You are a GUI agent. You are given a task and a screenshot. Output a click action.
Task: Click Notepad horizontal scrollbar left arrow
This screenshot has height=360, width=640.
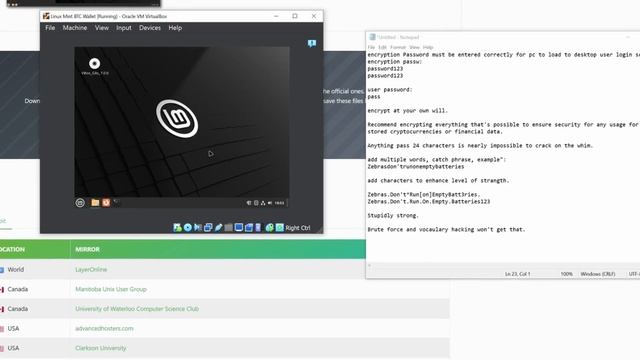point(369,265)
